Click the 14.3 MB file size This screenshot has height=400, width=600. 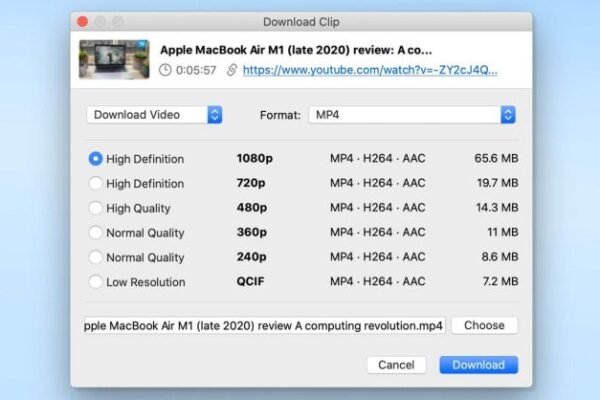(497, 207)
